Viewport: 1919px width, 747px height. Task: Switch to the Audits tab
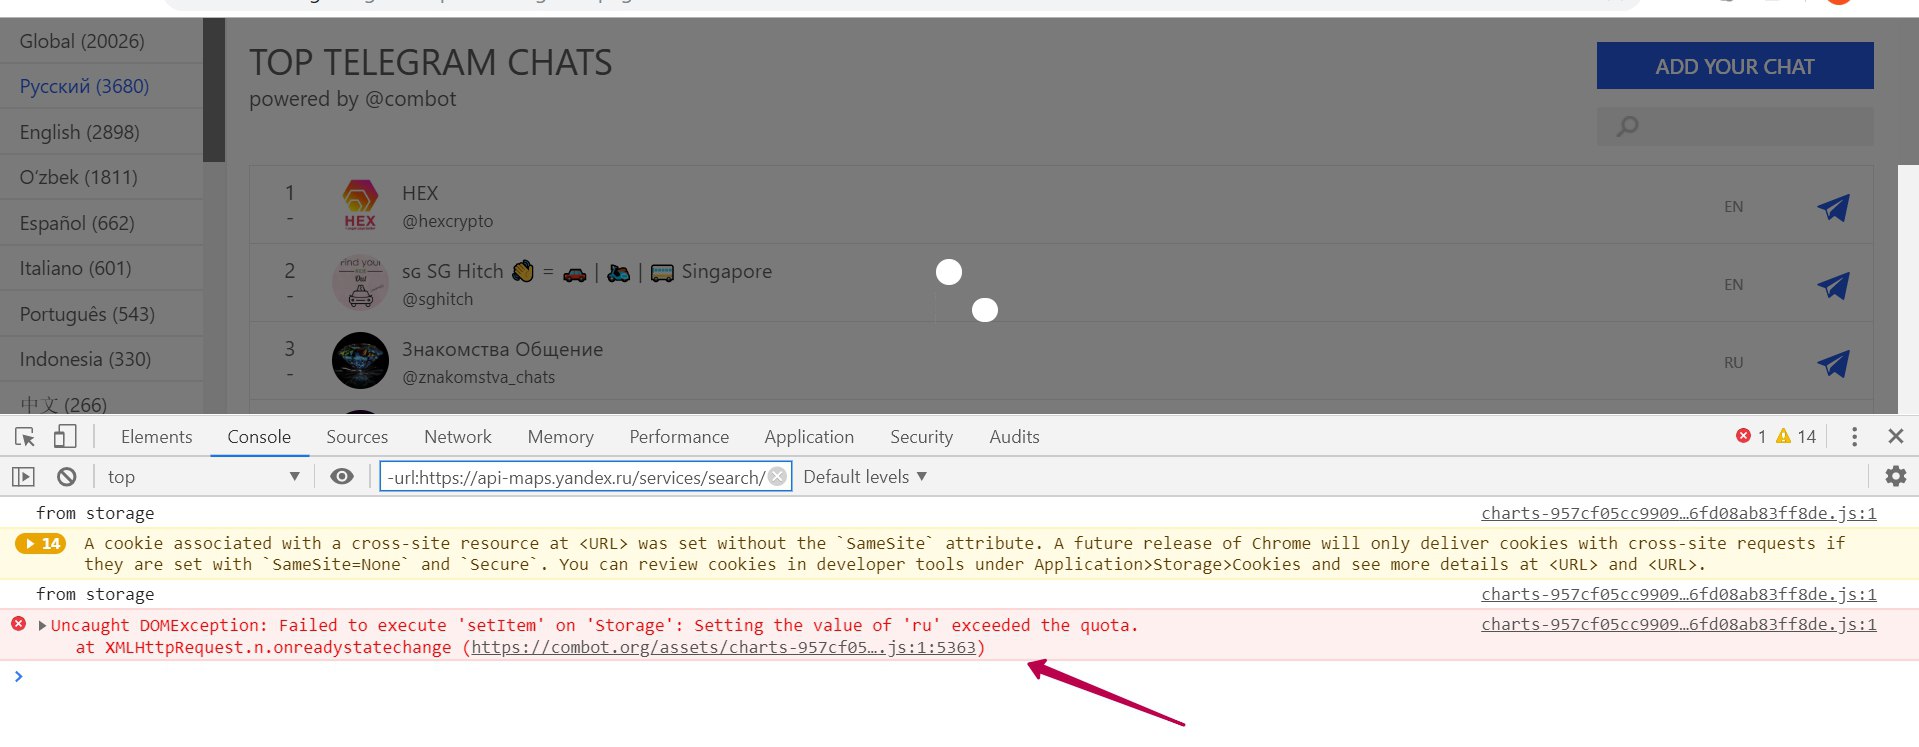[1014, 437]
